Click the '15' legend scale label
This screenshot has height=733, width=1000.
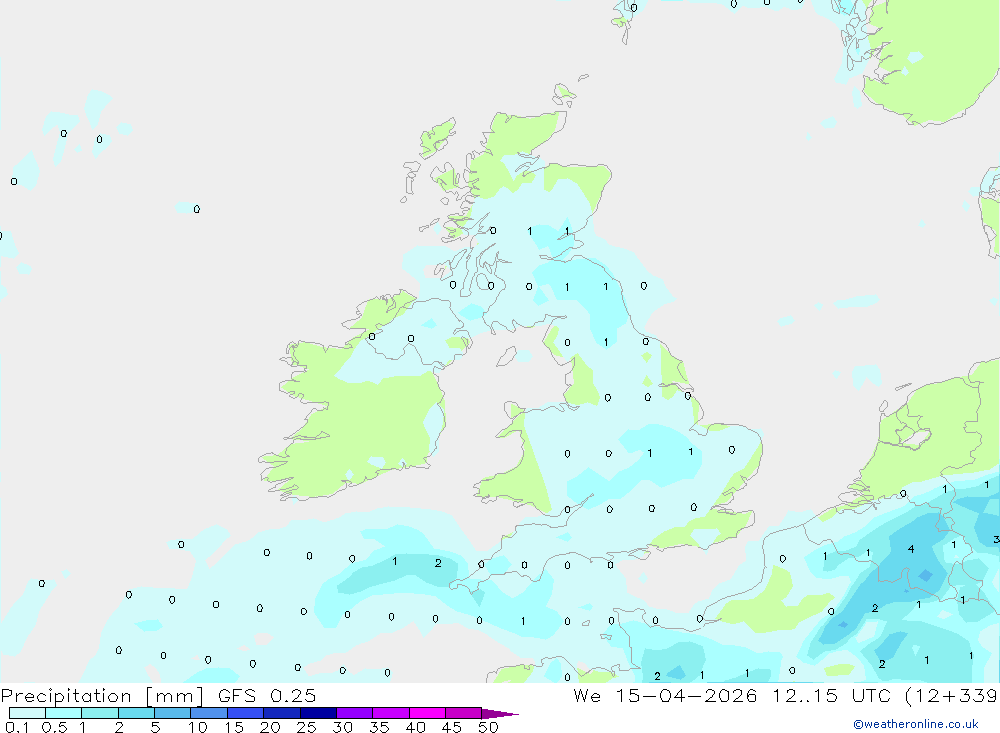[234, 727]
